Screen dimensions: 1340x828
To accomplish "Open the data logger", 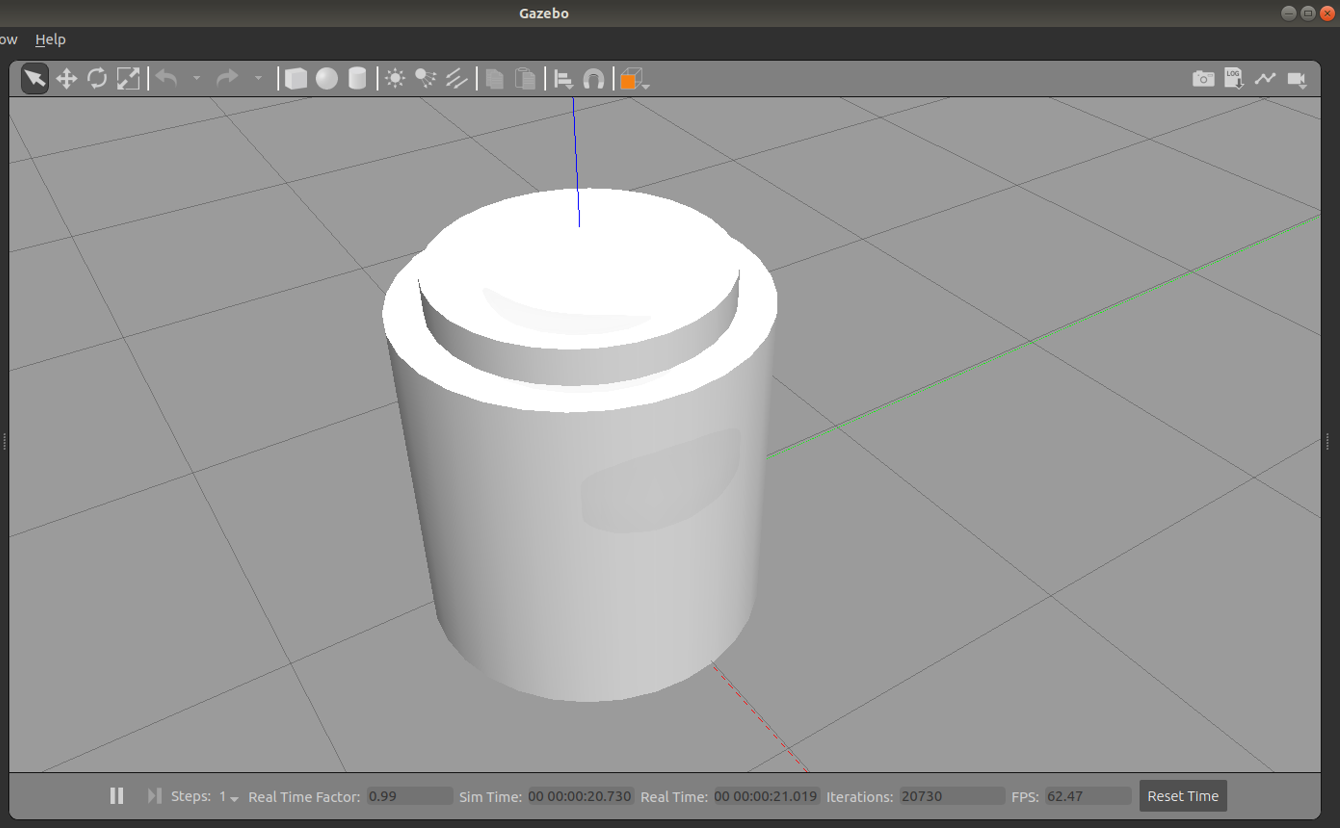I will tap(1234, 79).
